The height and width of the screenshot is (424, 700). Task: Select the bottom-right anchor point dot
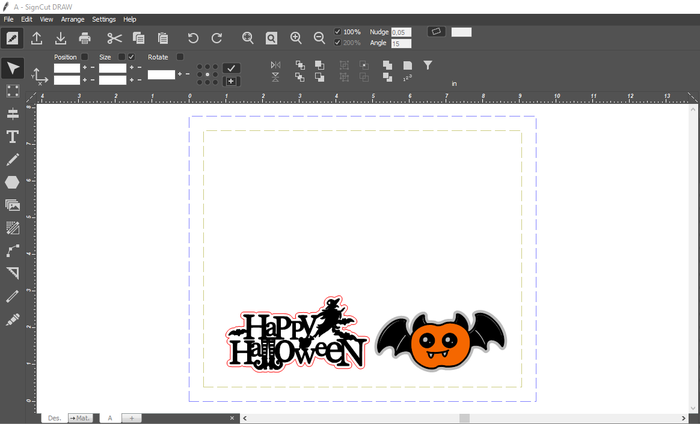tap(215, 82)
